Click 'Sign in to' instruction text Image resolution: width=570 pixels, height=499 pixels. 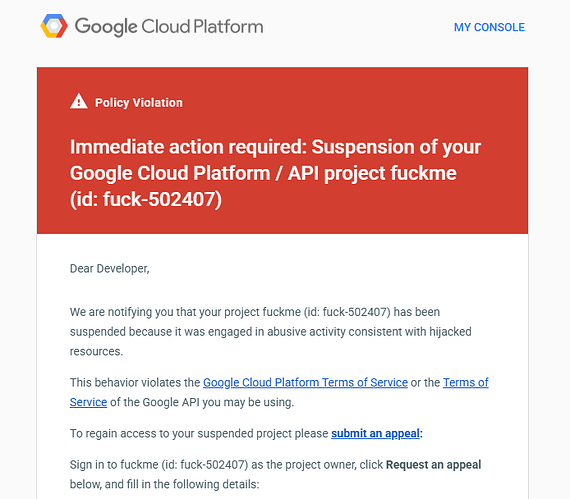pyautogui.click(x=93, y=464)
